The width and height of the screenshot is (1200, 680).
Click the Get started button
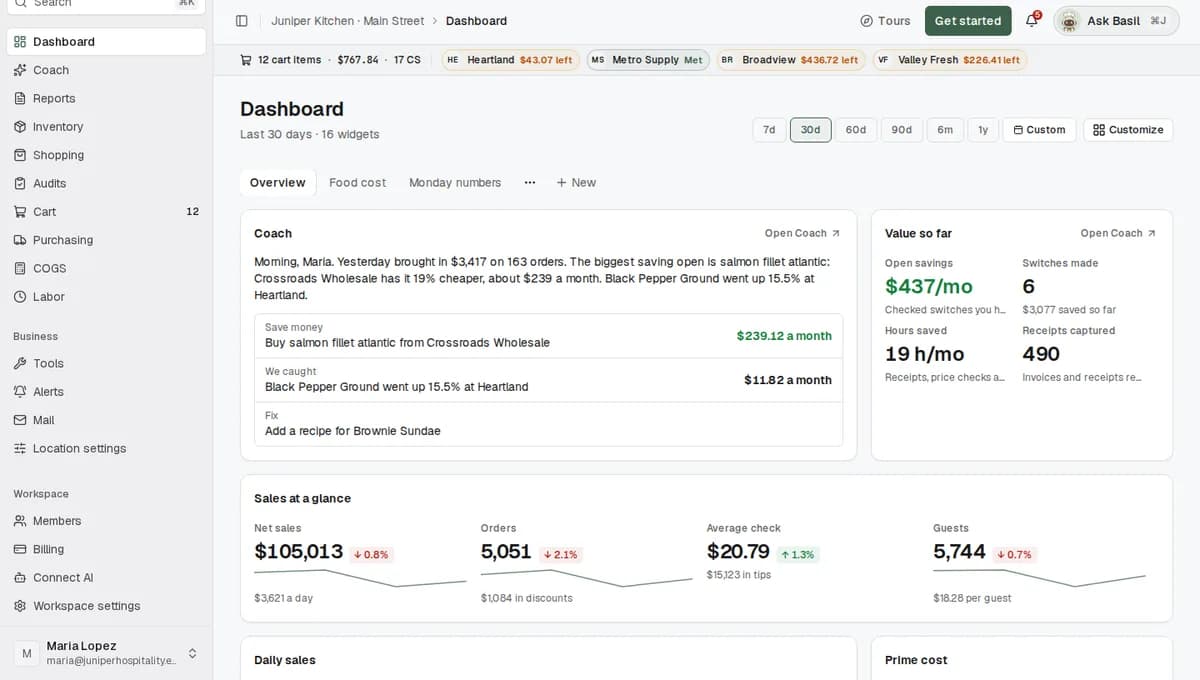click(968, 21)
